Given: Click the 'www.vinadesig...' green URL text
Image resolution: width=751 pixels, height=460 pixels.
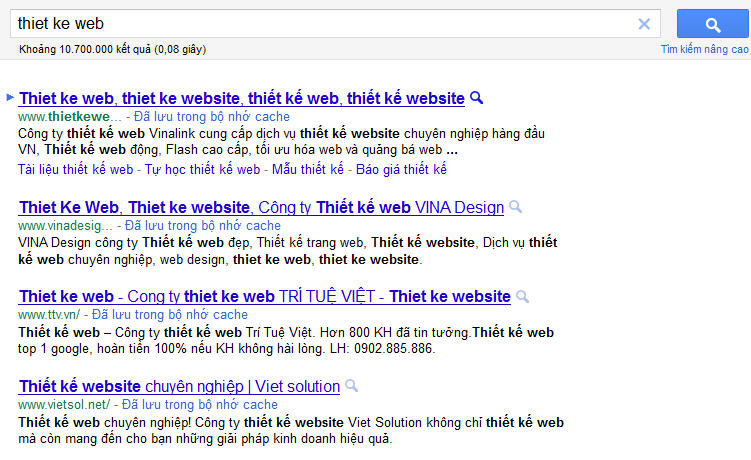Looking at the screenshot, I should pyautogui.click(x=65, y=225).
